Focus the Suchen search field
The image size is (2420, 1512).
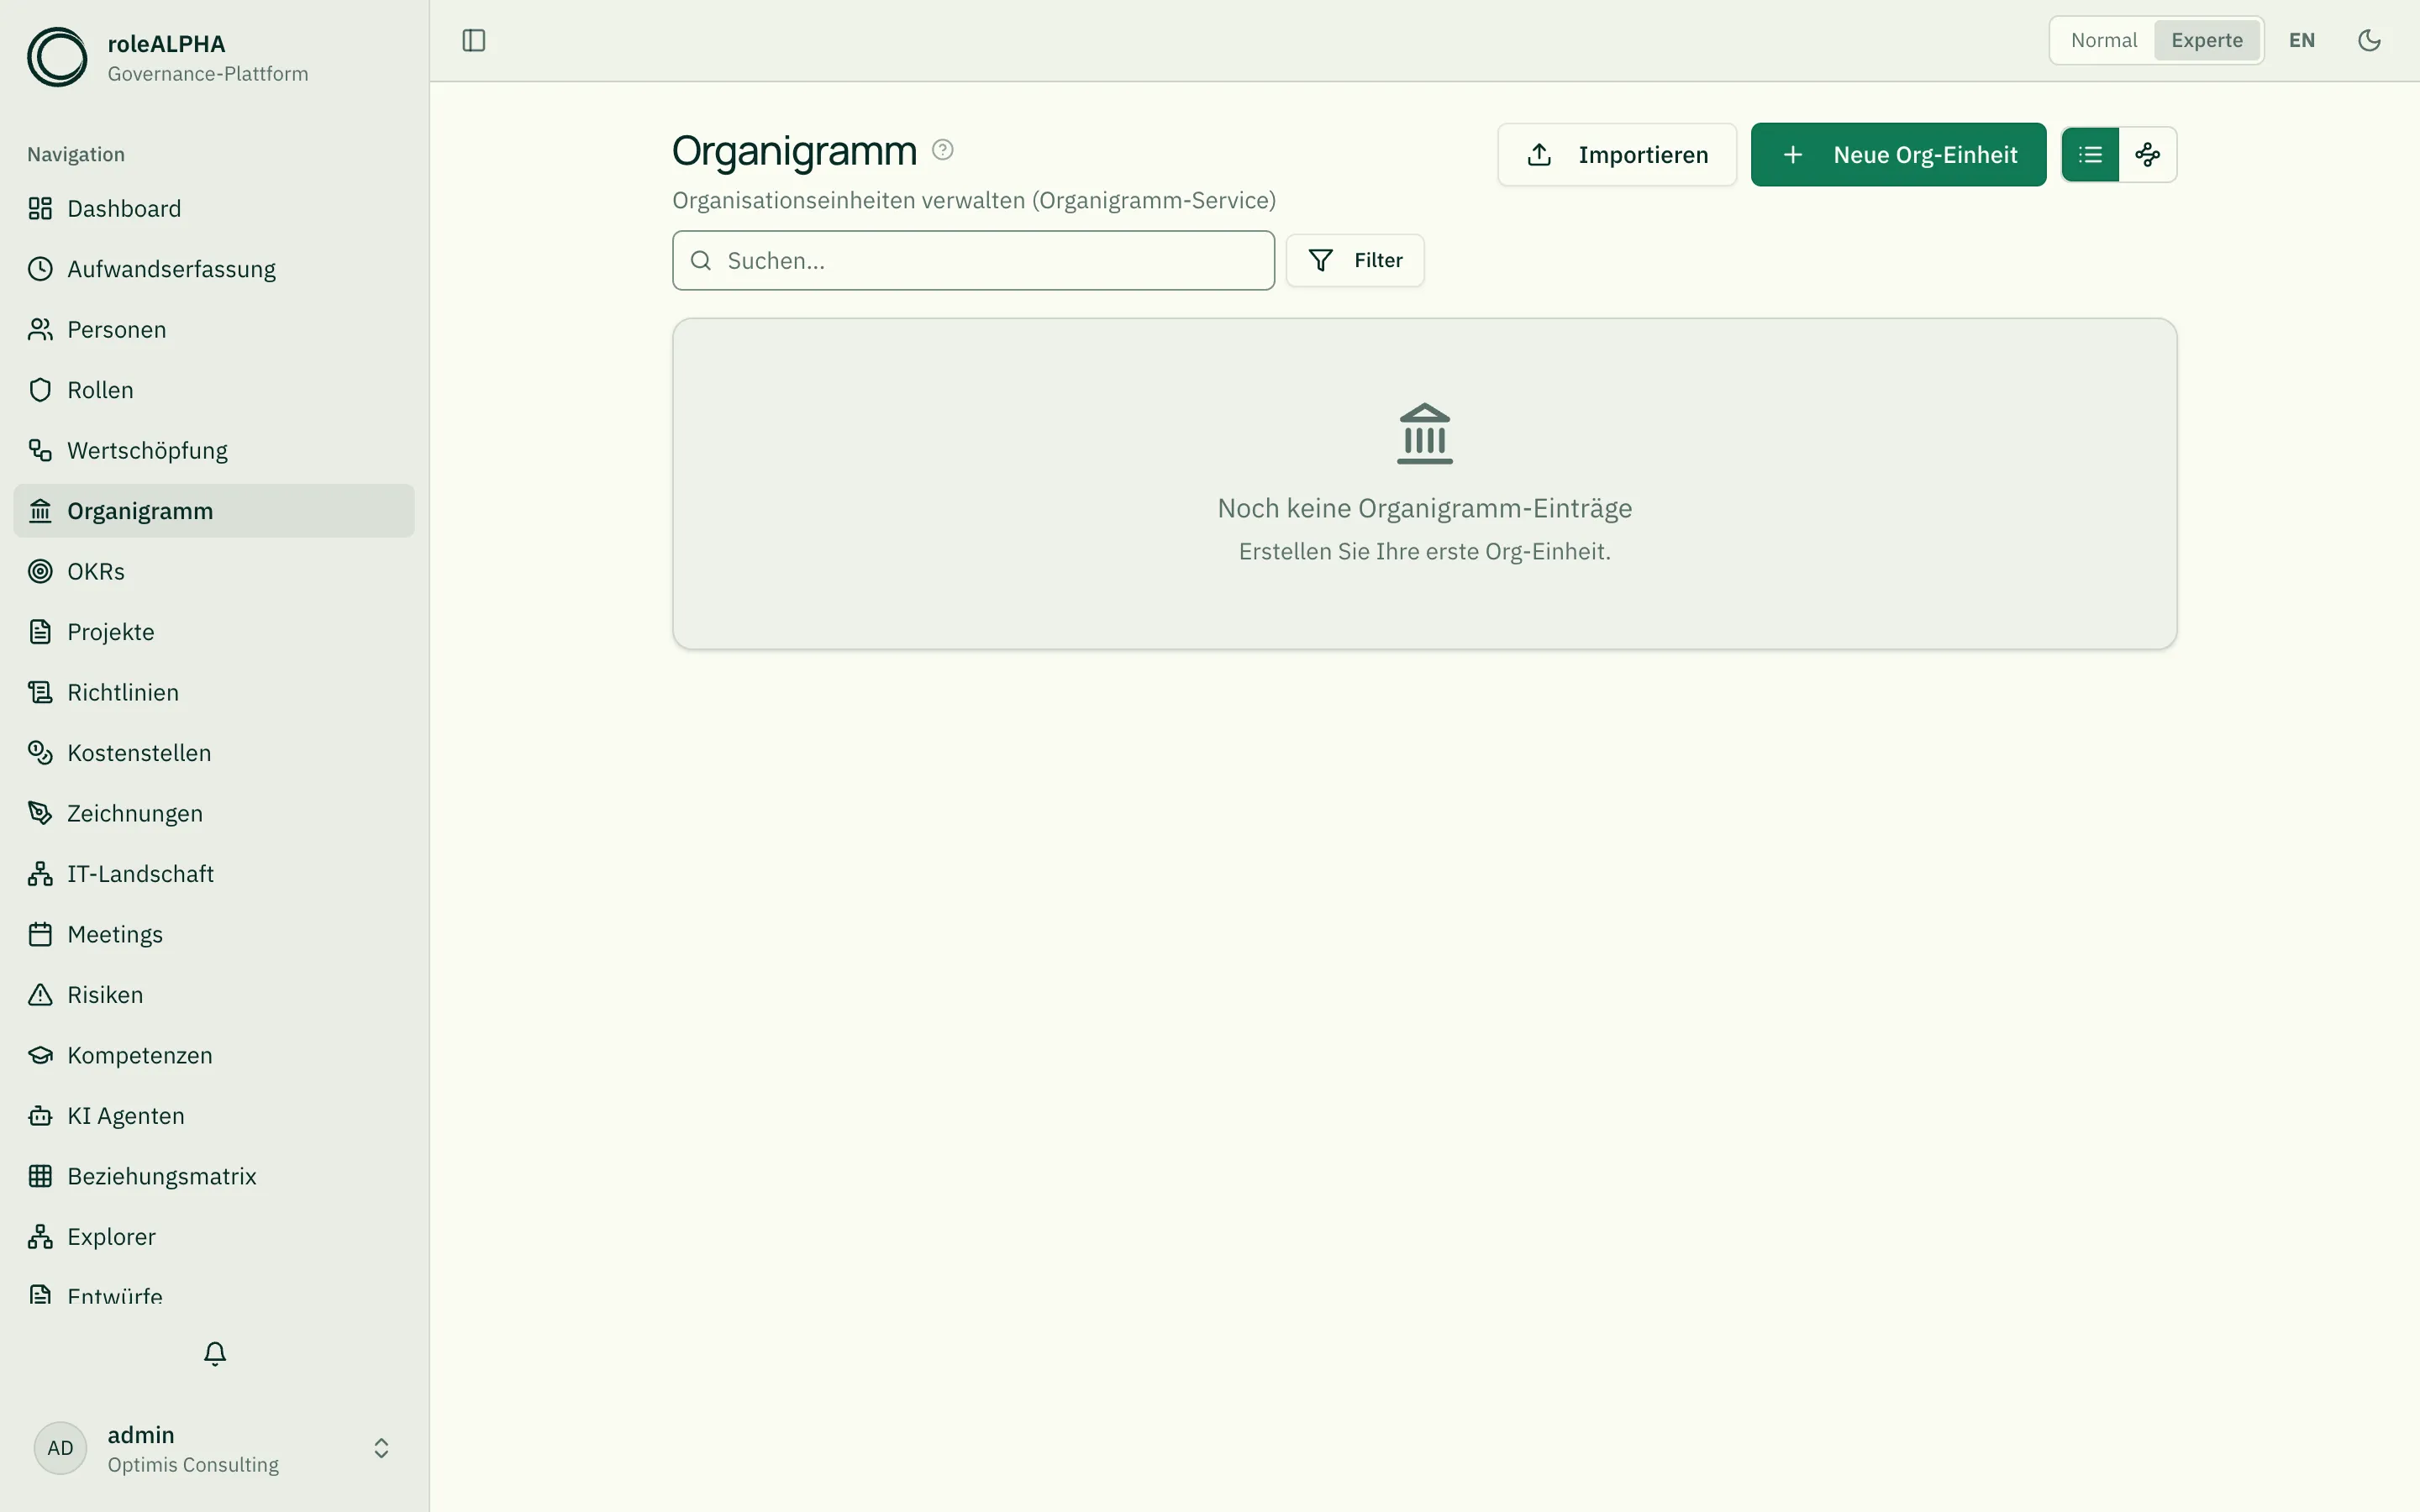pos(973,260)
